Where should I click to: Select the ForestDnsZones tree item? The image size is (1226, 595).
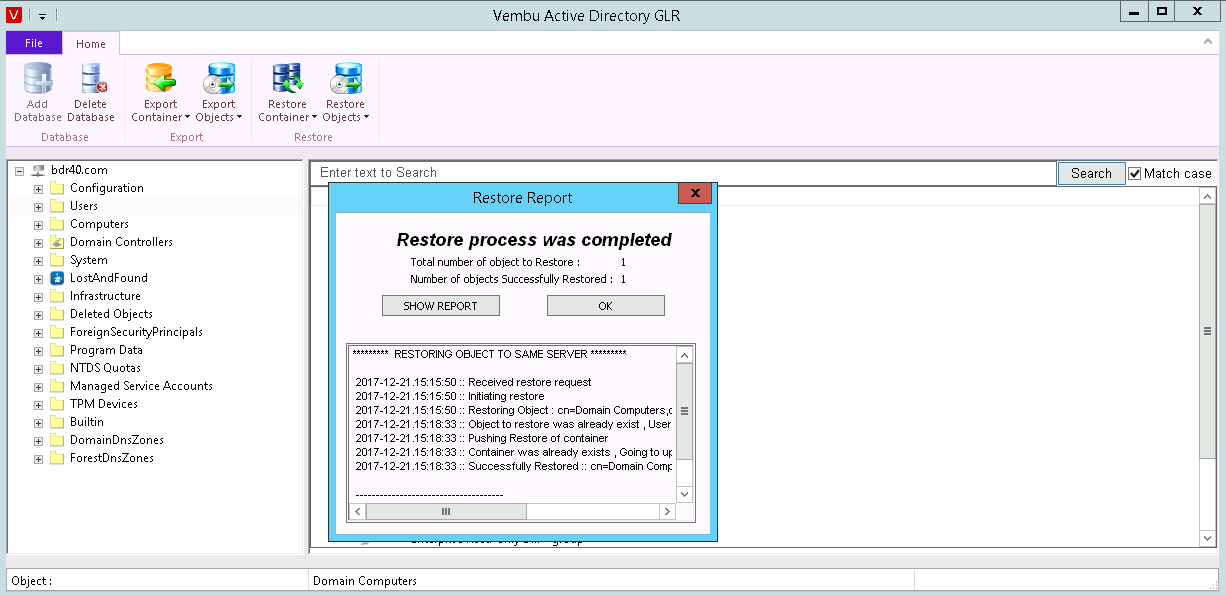pyautogui.click(x=112, y=458)
